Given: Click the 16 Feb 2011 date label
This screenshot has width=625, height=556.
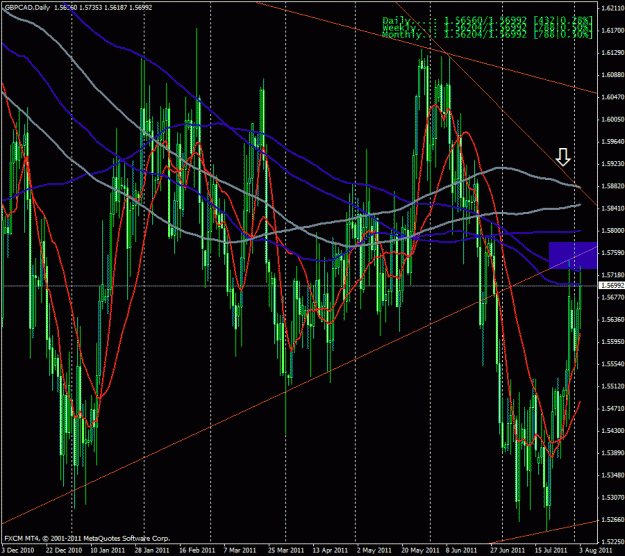Looking at the screenshot, I should [x=197, y=550].
